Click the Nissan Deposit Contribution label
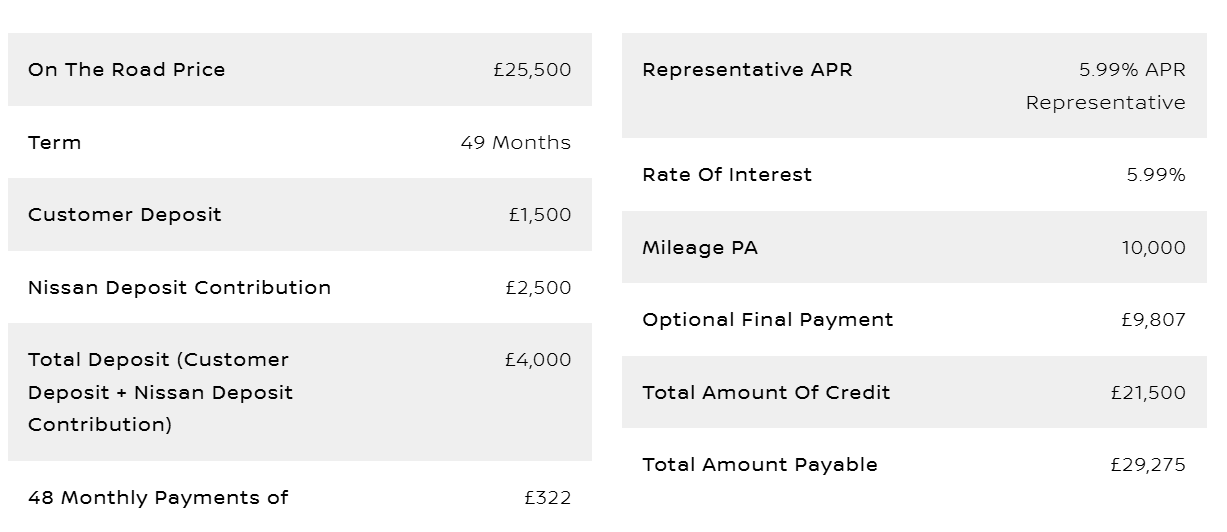 click(x=180, y=288)
